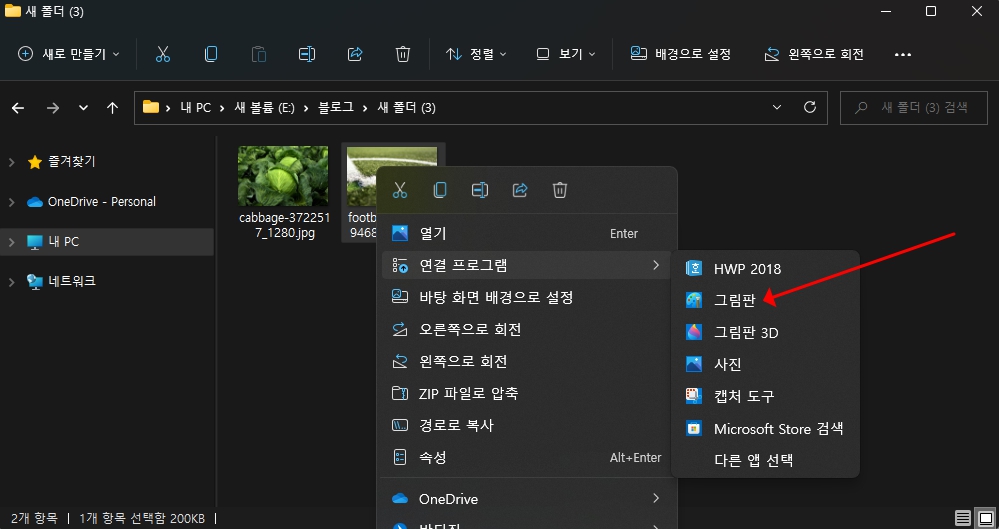The height and width of the screenshot is (529, 999).
Task: Choose ZIP 파일로 압축
Action: pos(526,393)
